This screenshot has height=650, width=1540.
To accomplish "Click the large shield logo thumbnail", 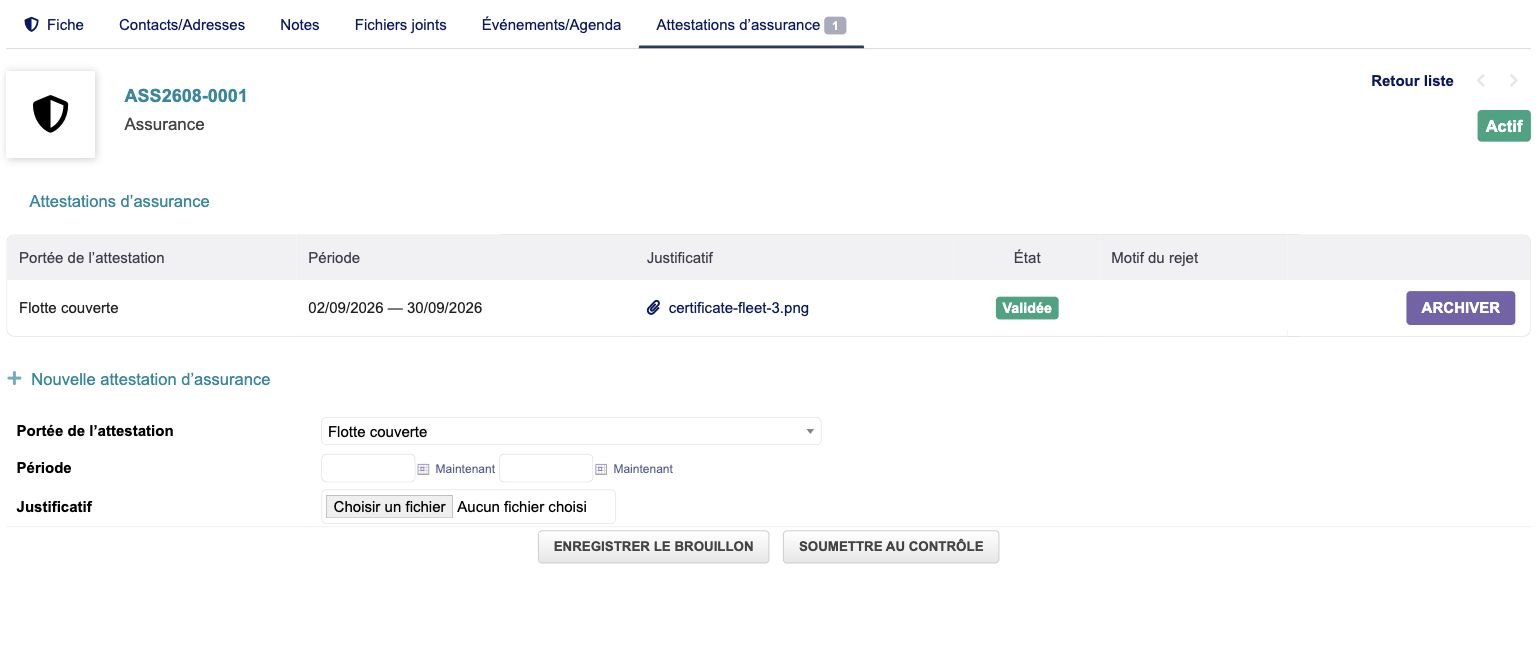I will [x=51, y=114].
